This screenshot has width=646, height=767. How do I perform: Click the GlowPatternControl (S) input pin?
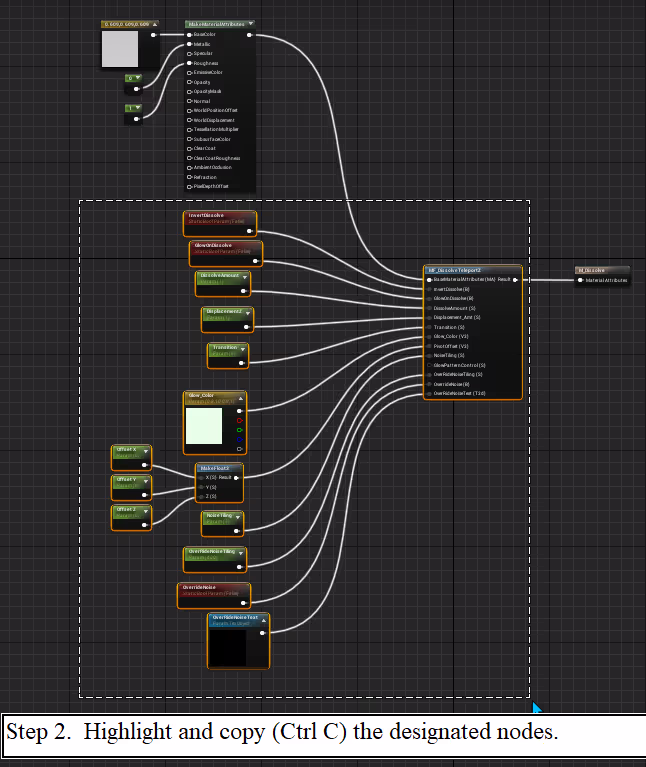[429, 365]
